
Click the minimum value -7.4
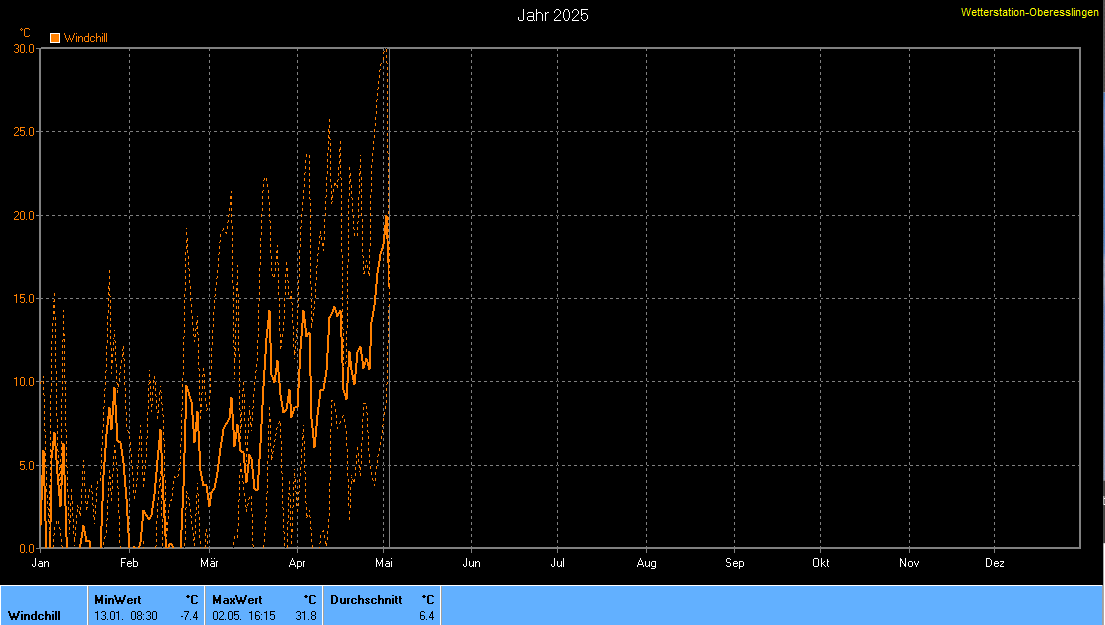(x=190, y=616)
